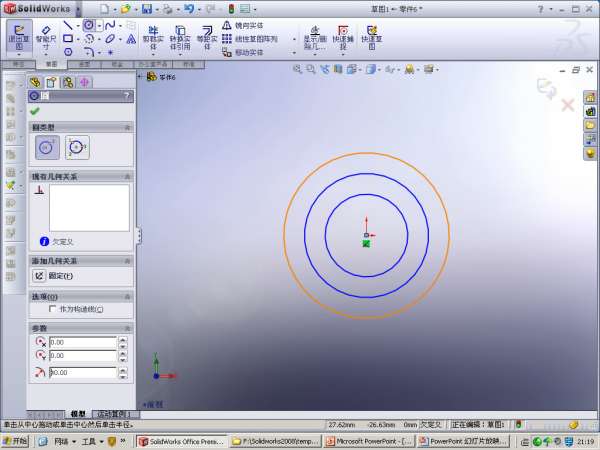600x450 pixels.
Task: Select the Circle tool in the sketch ribbon
Action: [x=89, y=26]
